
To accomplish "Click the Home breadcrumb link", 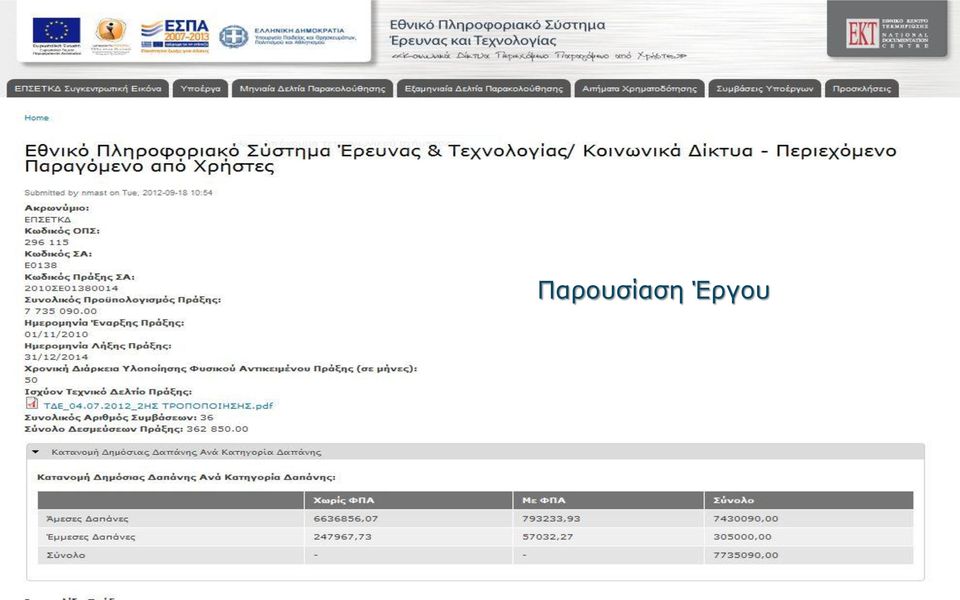I will point(36,118).
